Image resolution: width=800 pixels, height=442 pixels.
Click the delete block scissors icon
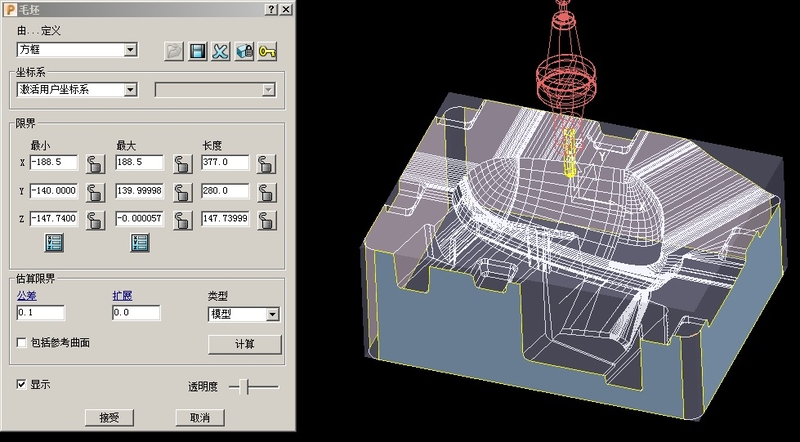tap(220, 52)
